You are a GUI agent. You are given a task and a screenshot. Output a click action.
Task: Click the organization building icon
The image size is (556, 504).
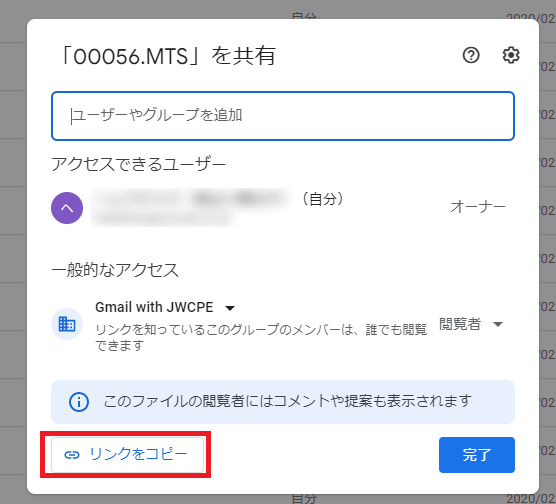coord(67,324)
